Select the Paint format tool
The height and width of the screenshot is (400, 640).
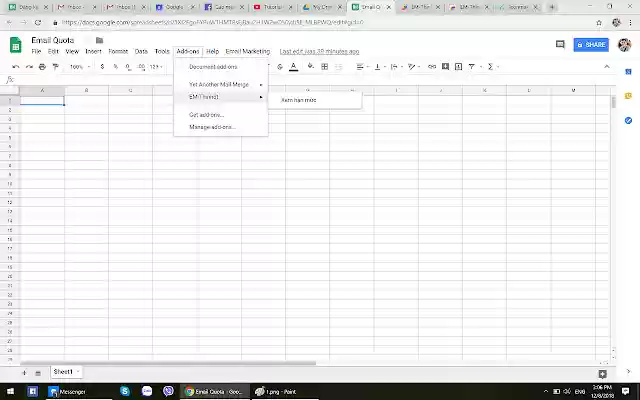(x=56, y=67)
